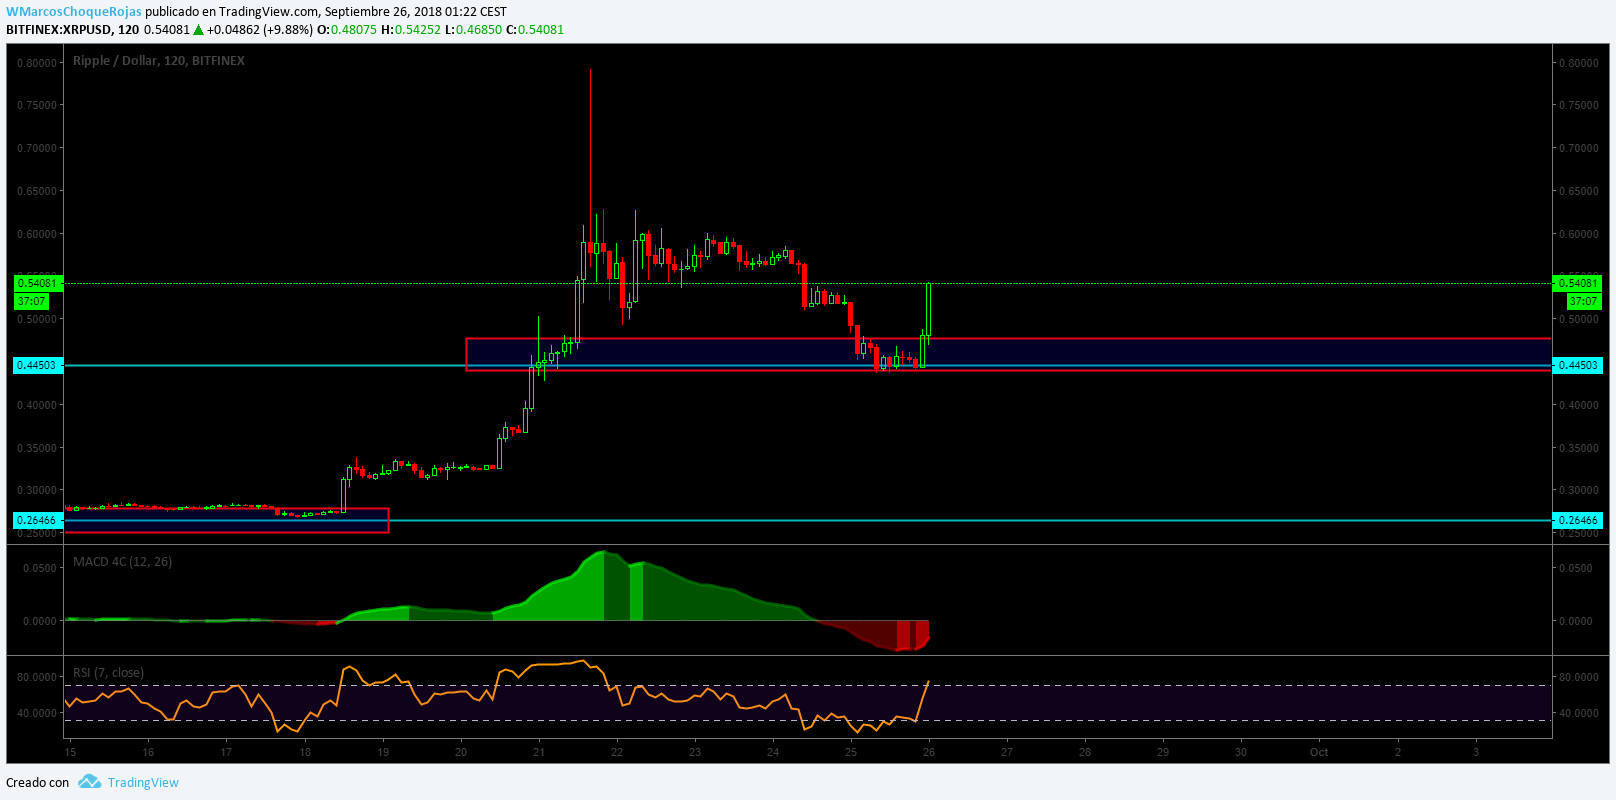Image resolution: width=1616 pixels, height=800 pixels.
Task: Click the TradingView logo icon
Action: (x=90, y=782)
